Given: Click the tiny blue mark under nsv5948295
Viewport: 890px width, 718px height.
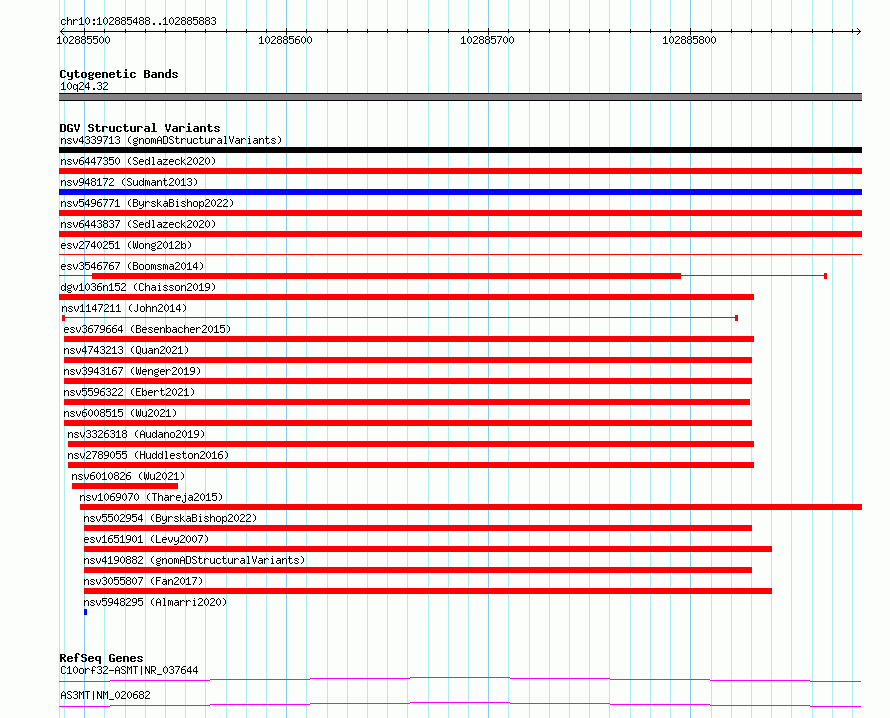Looking at the screenshot, I should (86, 612).
